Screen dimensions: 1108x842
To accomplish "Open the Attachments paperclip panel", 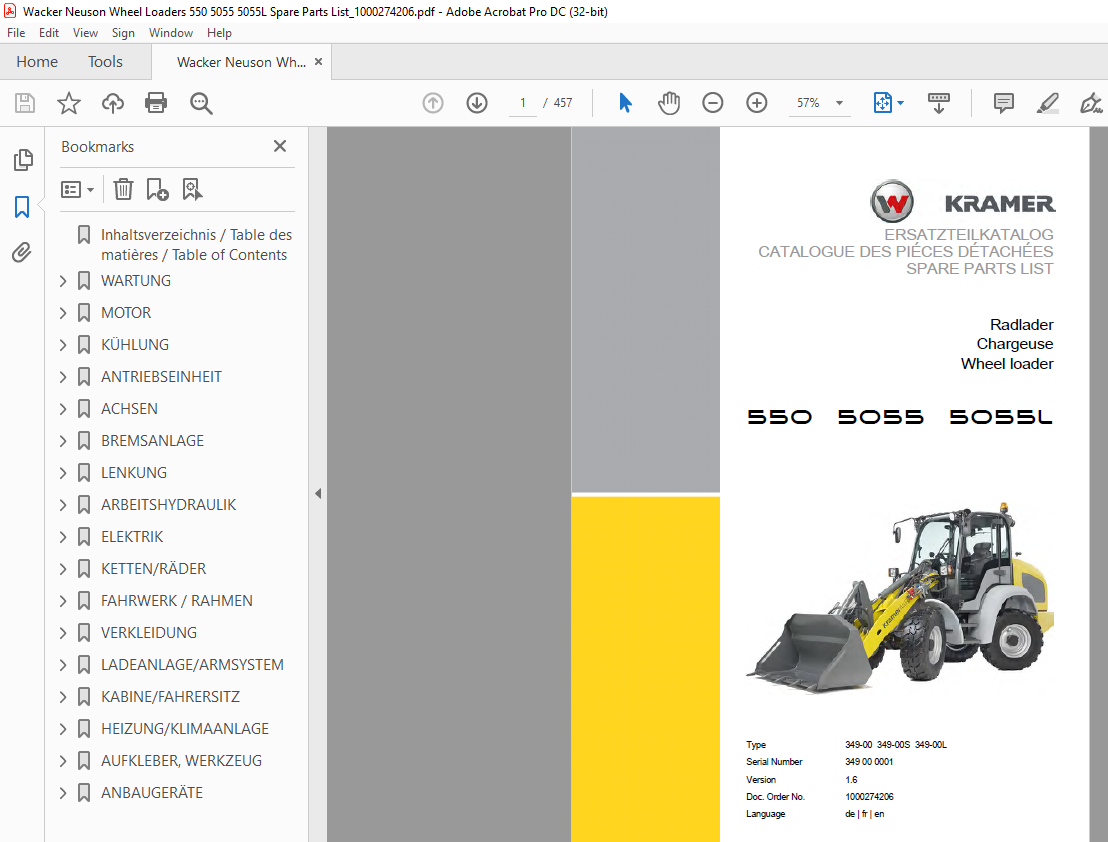I will tap(22, 252).
